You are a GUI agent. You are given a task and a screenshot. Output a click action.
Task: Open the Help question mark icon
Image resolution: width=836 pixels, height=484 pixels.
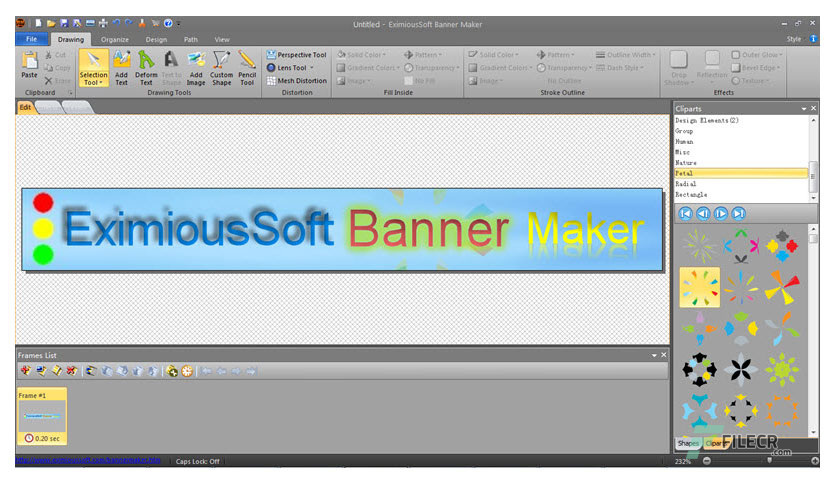click(x=168, y=23)
